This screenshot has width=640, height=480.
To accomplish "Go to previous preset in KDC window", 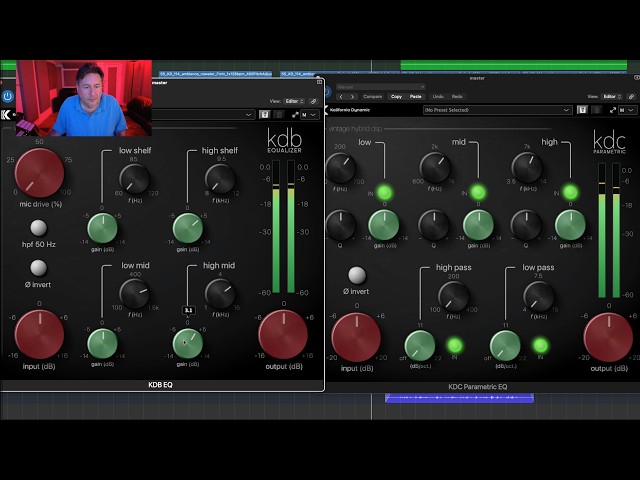I will click(x=341, y=97).
